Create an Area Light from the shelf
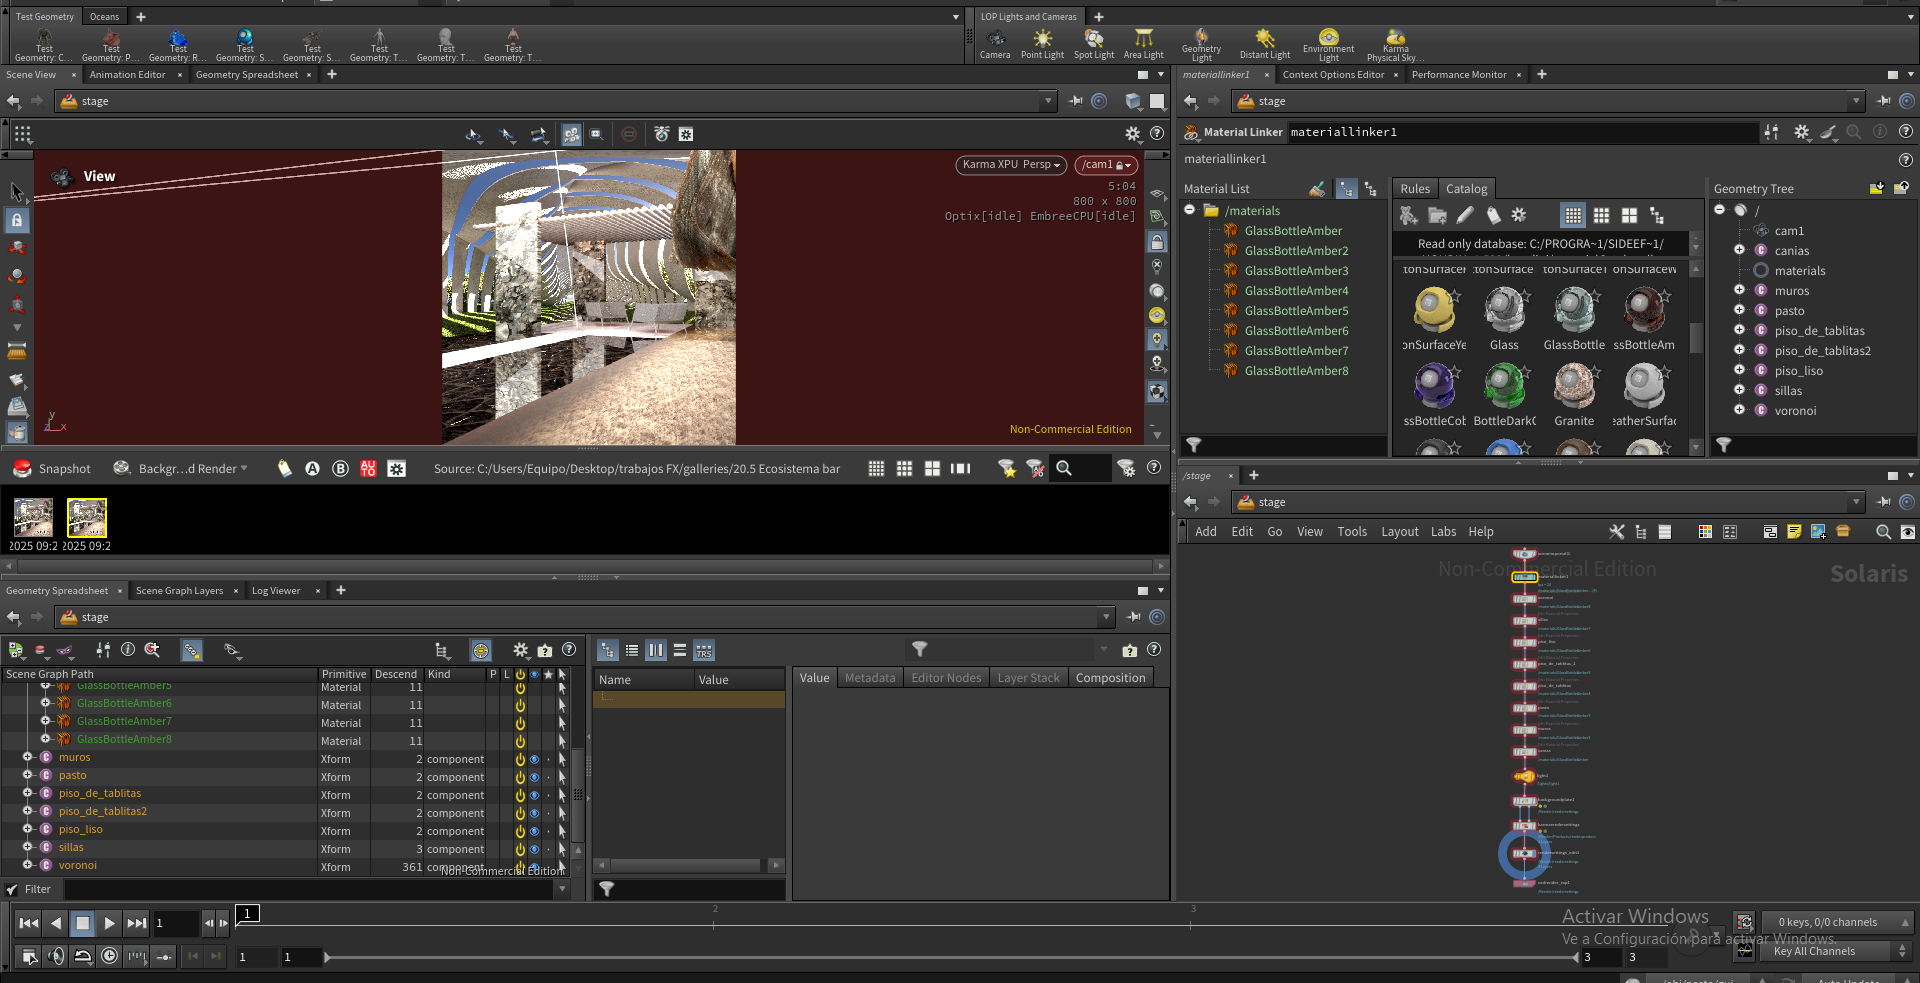Image resolution: width=1920 pixels, height=983 pixels. (1143, 44)
